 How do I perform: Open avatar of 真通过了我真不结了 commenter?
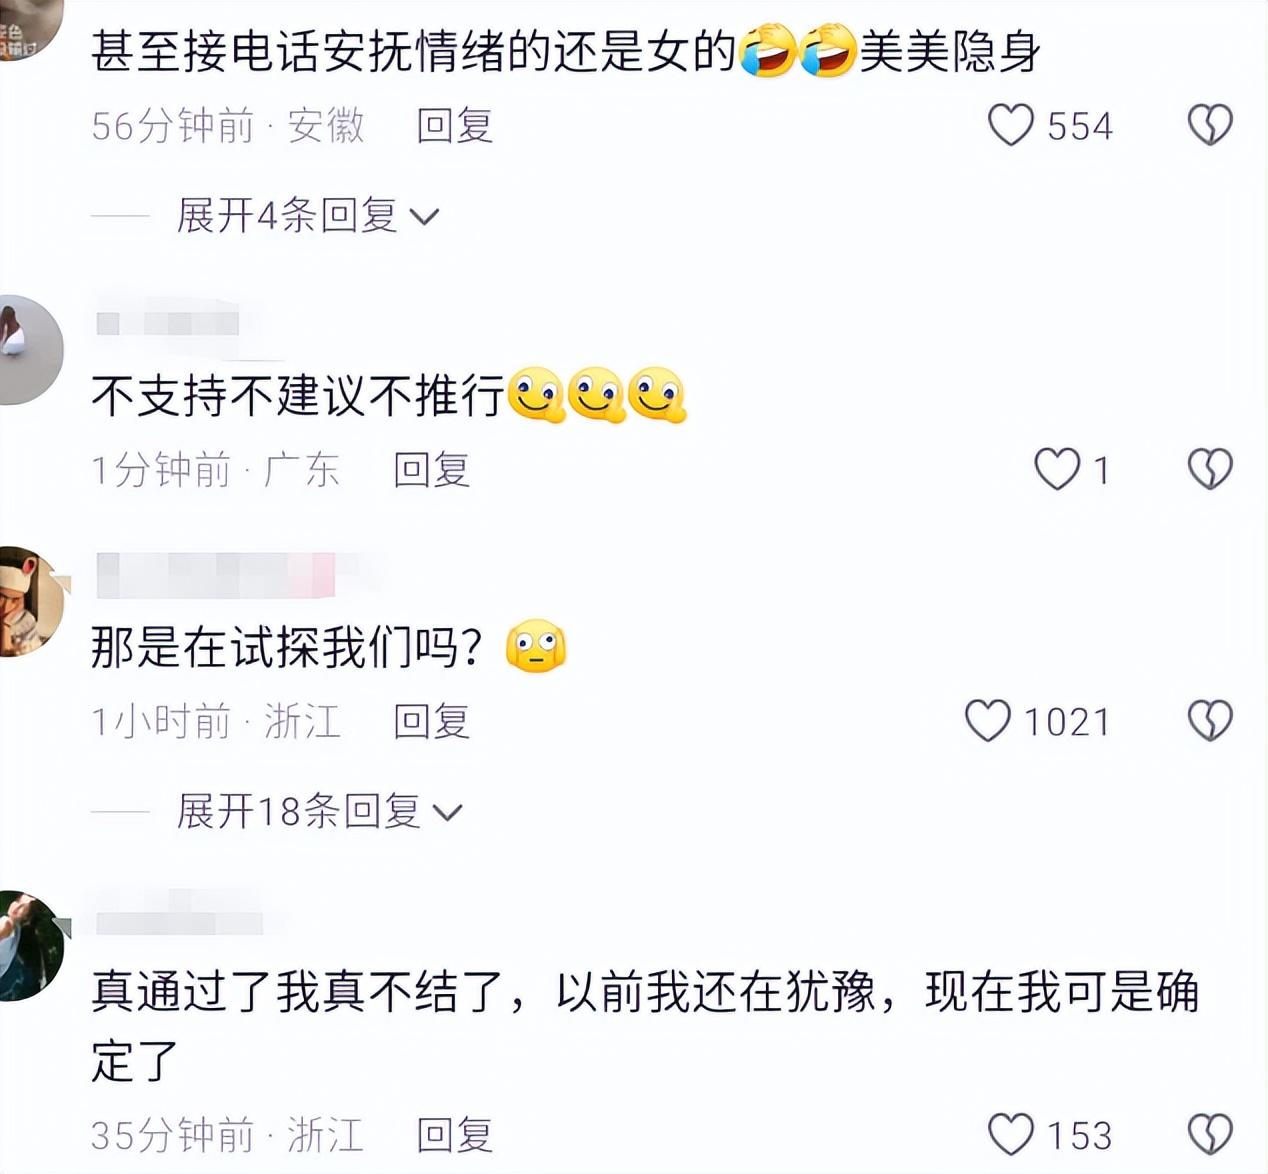(x=30, y=946)
